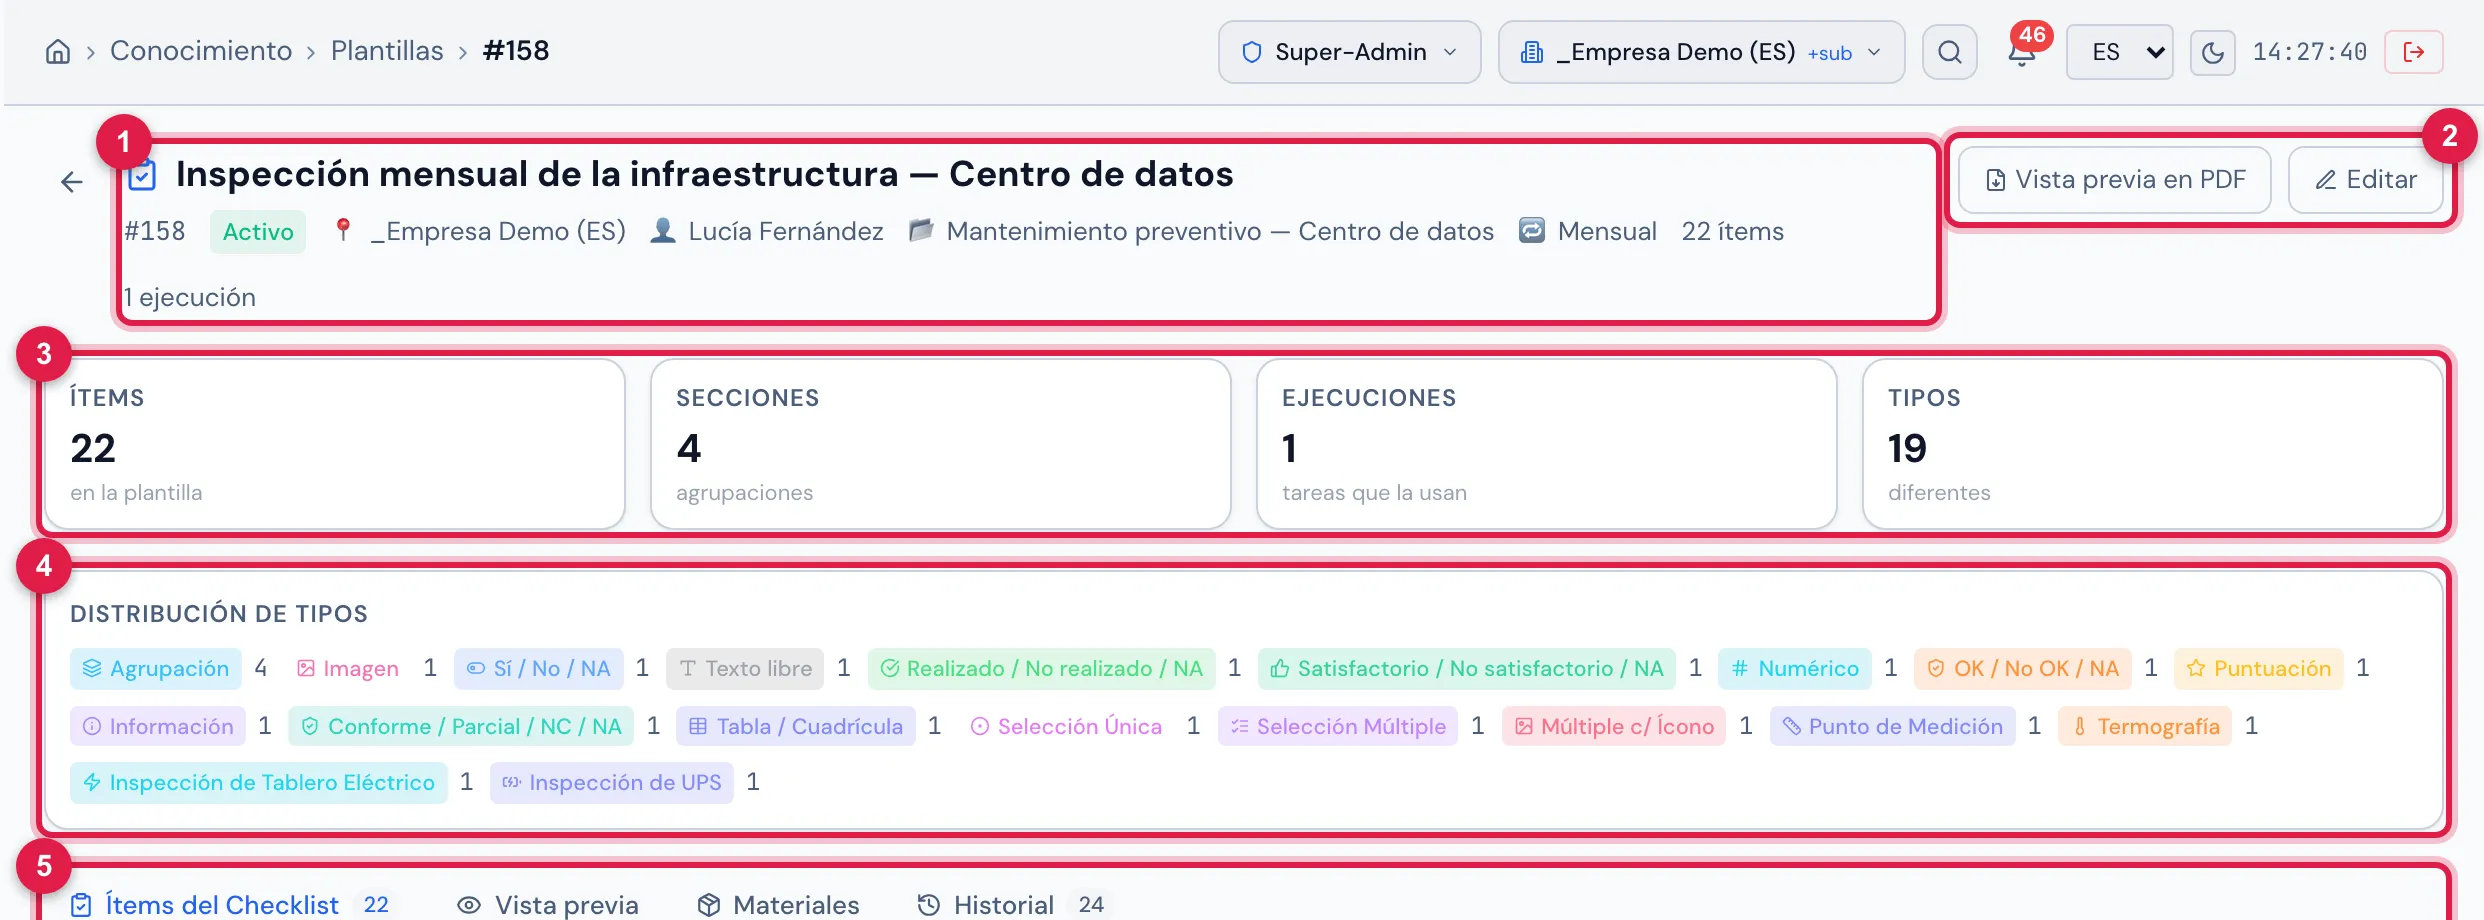Click the user icon by Lucía Fernández
2484x920 pixels.
[x=662, y=231]
